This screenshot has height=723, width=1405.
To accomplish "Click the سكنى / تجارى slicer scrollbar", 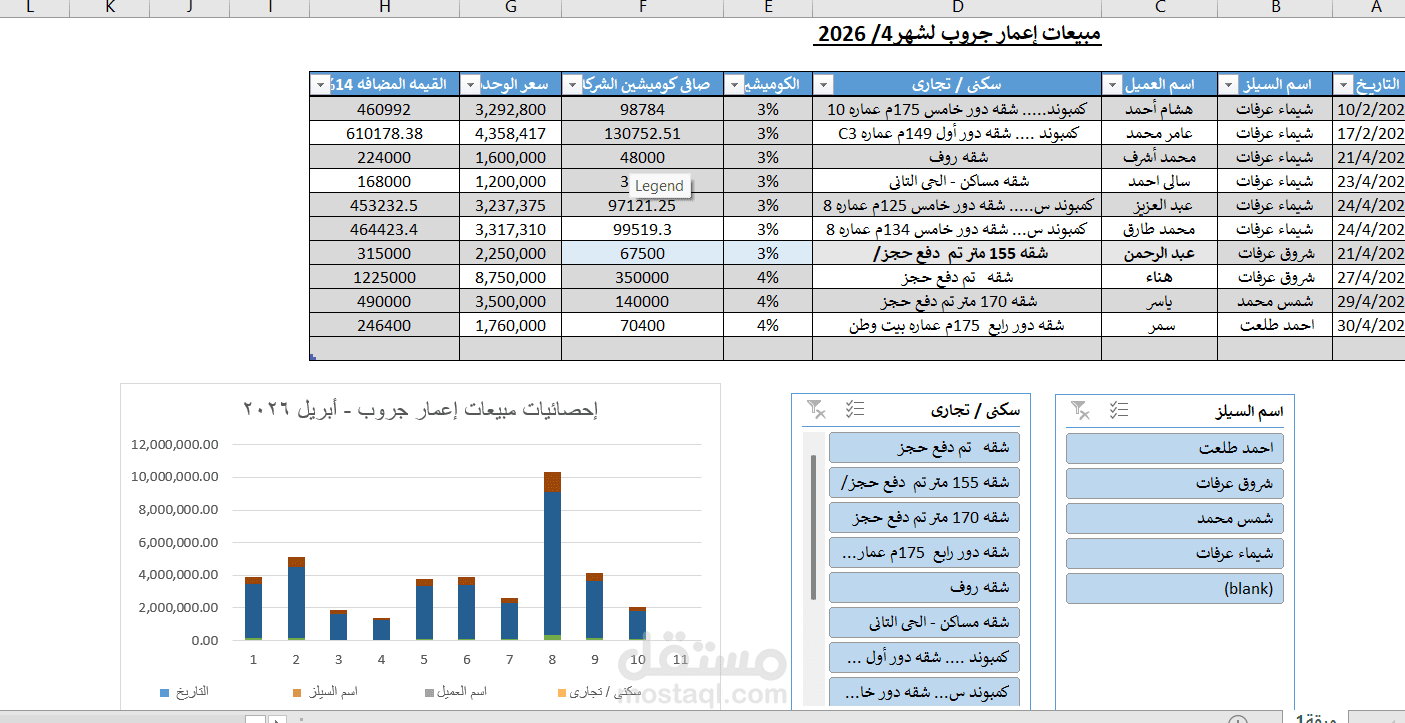I will pyautogui.click(x=813, y=527).
